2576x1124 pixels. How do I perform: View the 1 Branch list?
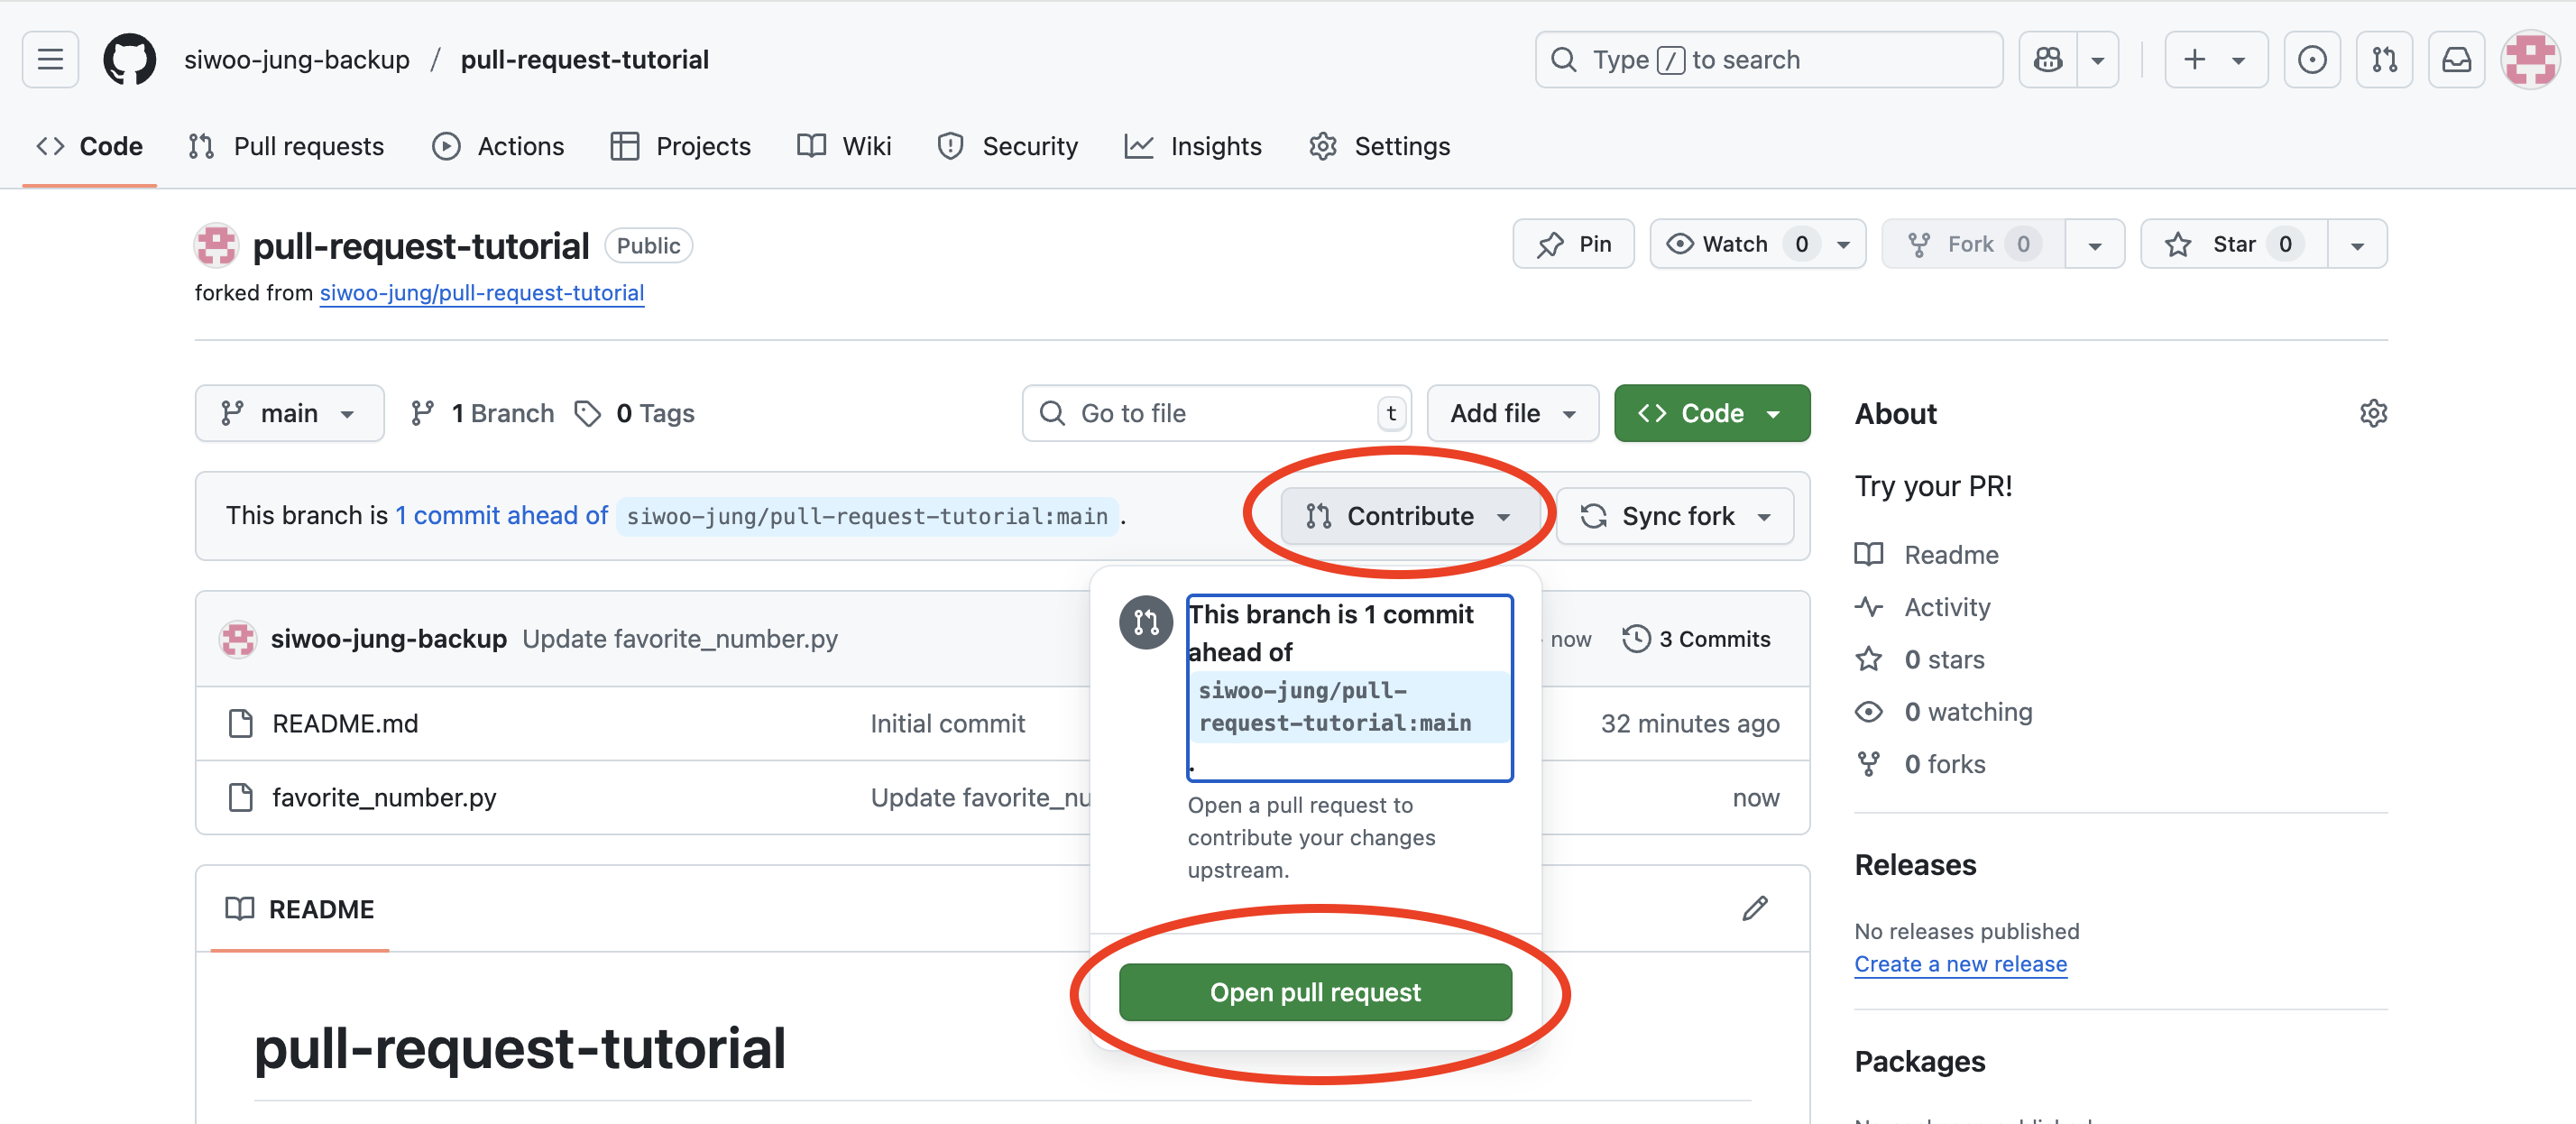coord(482,413)
